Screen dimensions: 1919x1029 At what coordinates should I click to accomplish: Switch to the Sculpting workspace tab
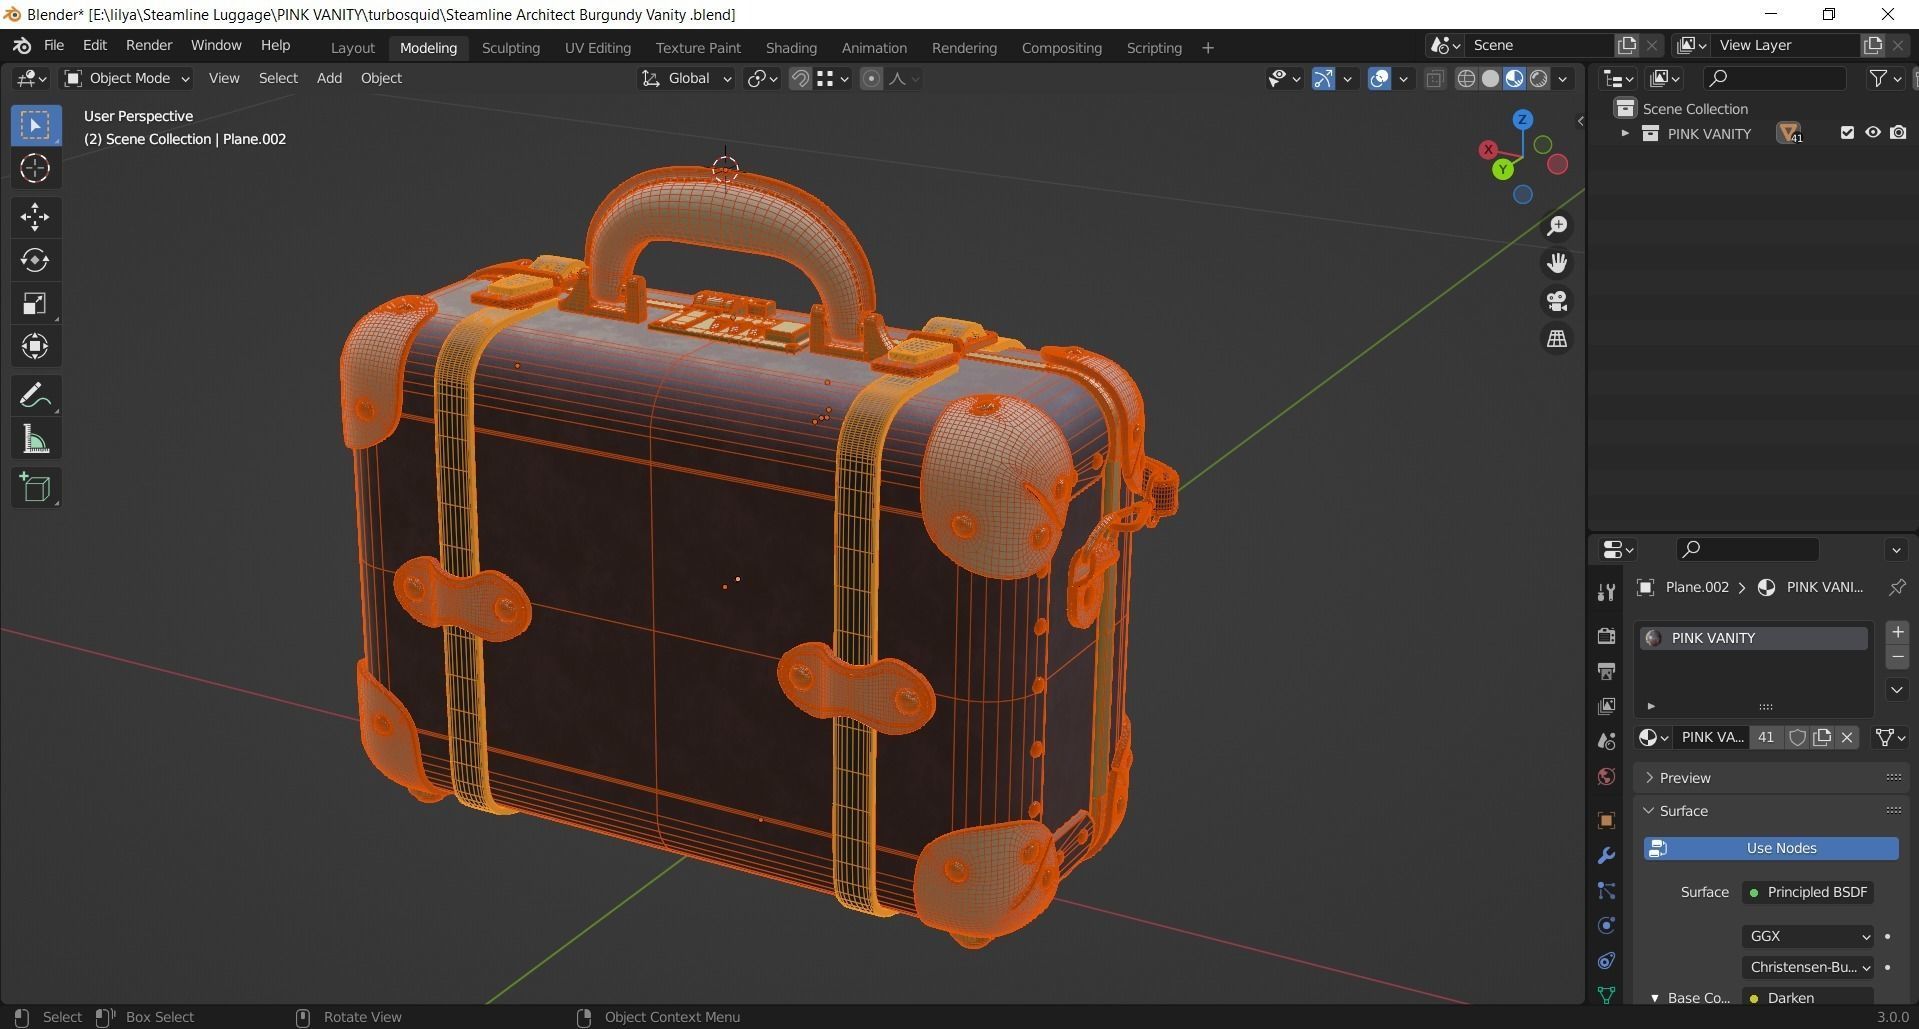[511, 48]
